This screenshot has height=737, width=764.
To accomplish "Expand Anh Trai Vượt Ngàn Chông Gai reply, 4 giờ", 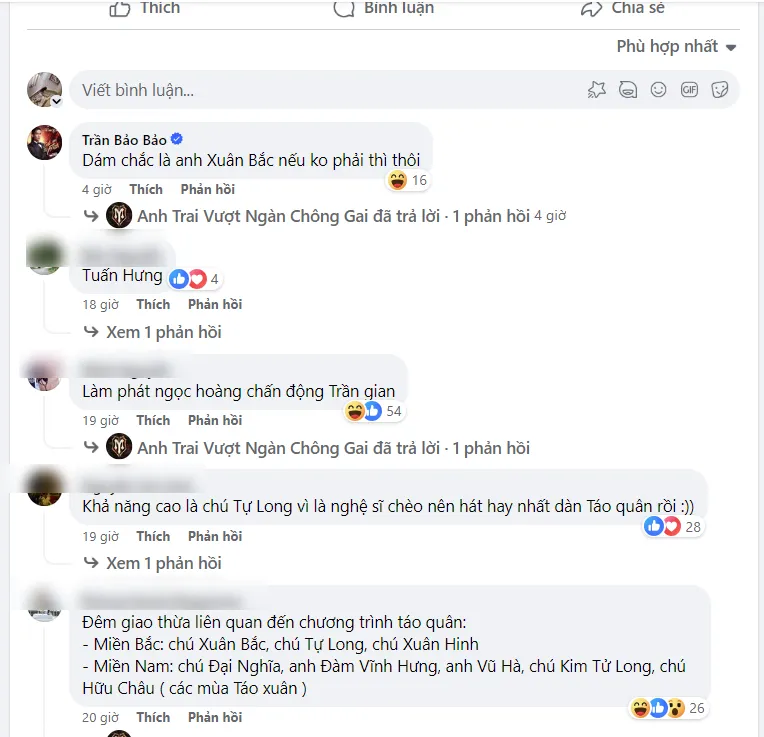I will coord(333,216).
